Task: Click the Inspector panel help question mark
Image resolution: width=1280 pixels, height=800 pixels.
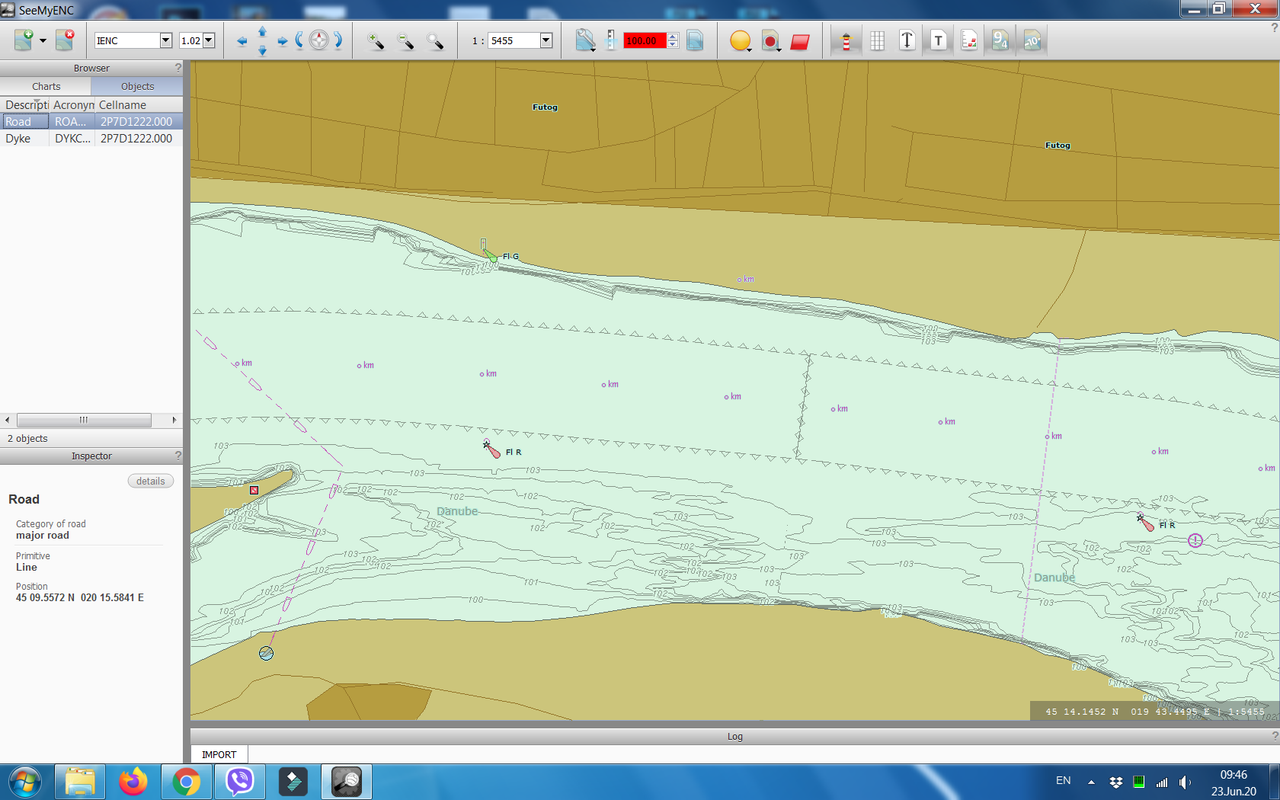Action: 178,455
